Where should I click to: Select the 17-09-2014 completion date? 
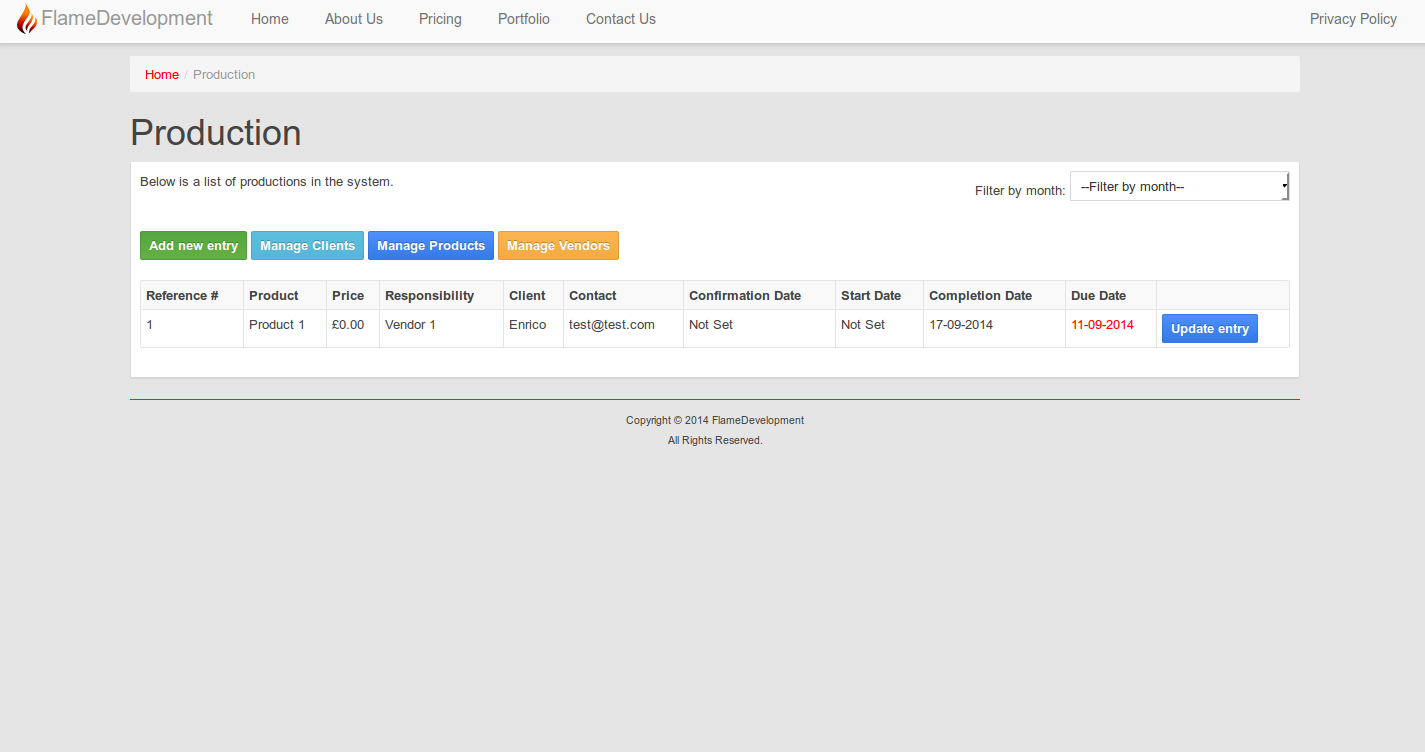coord(961,325)
